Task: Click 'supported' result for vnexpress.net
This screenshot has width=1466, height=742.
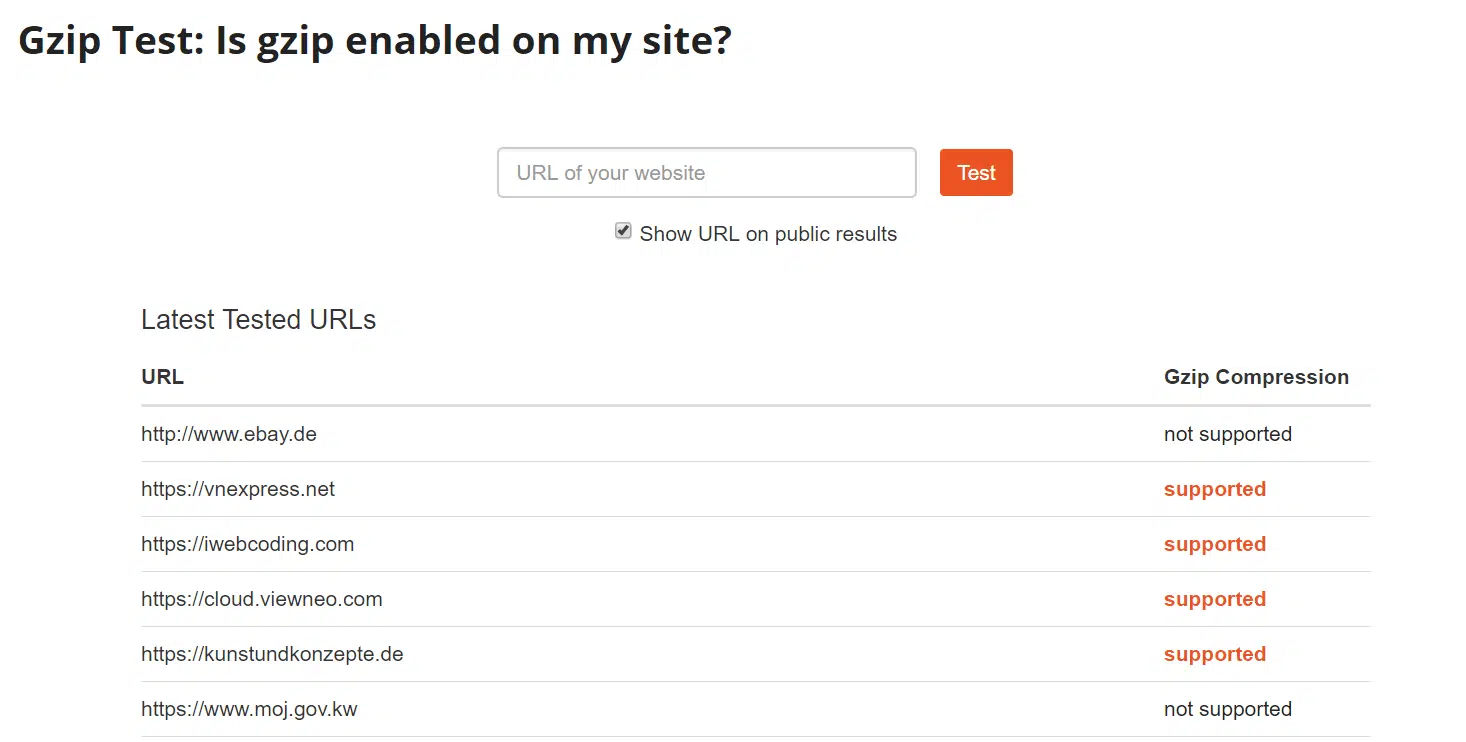Action: (x=1214, y=489)
